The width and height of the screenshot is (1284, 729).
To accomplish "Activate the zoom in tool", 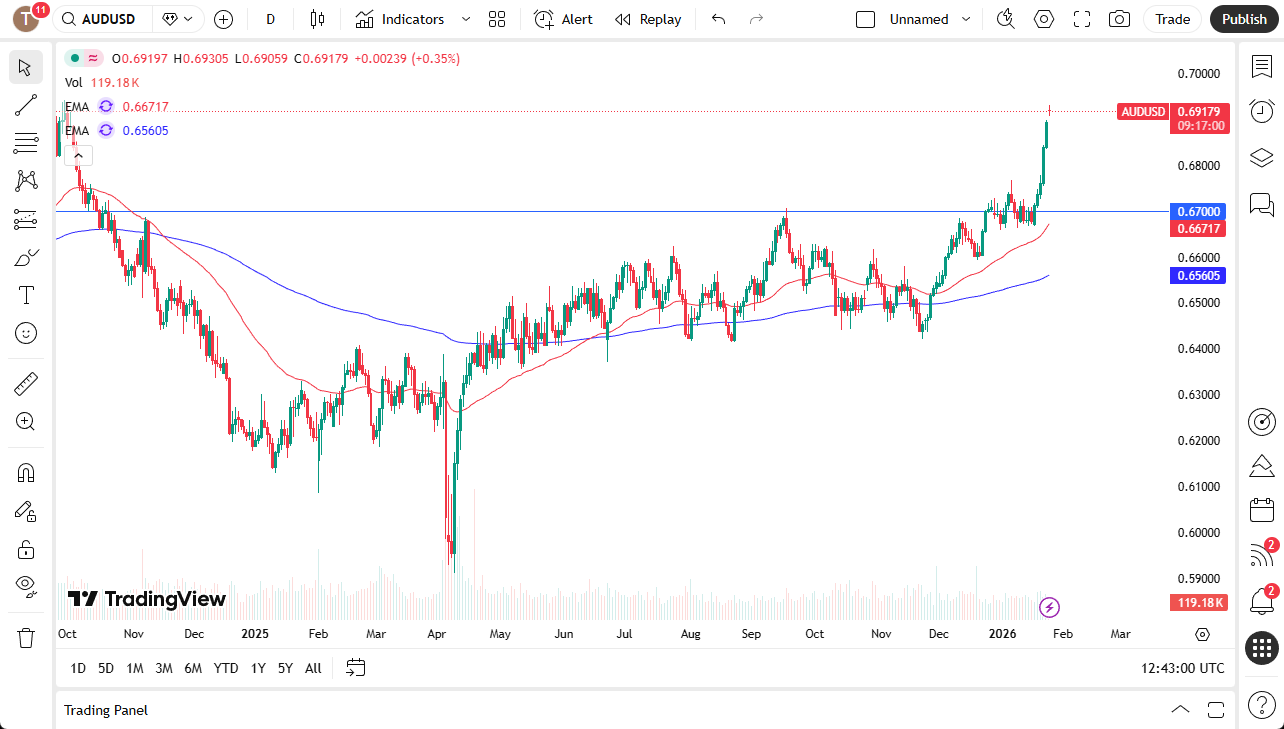I will coord(25,421).
